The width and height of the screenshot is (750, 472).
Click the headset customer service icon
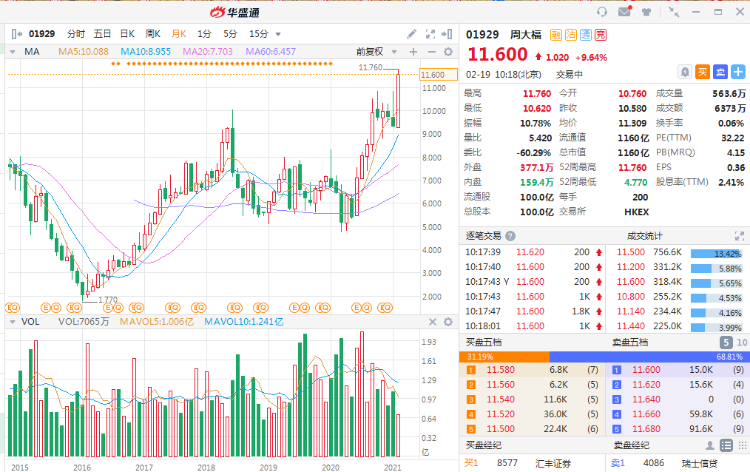[x=602, y=12]
